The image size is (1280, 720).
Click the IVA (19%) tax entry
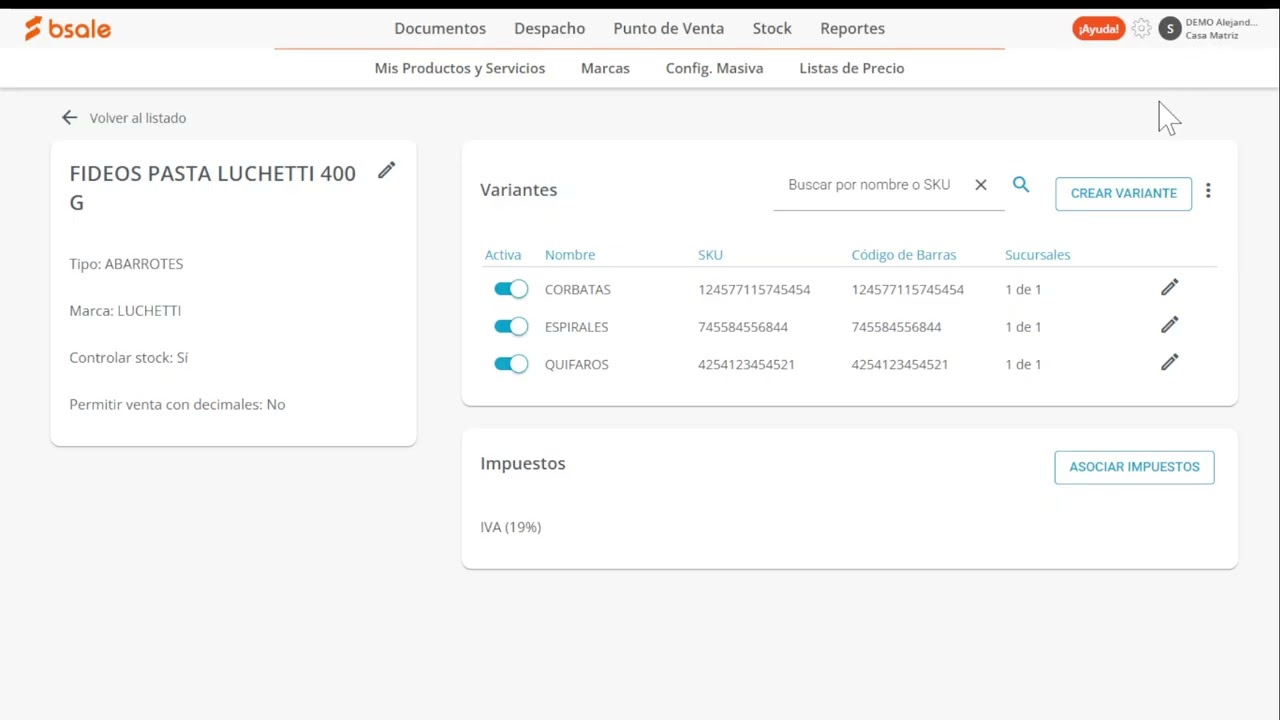[511, 527]
